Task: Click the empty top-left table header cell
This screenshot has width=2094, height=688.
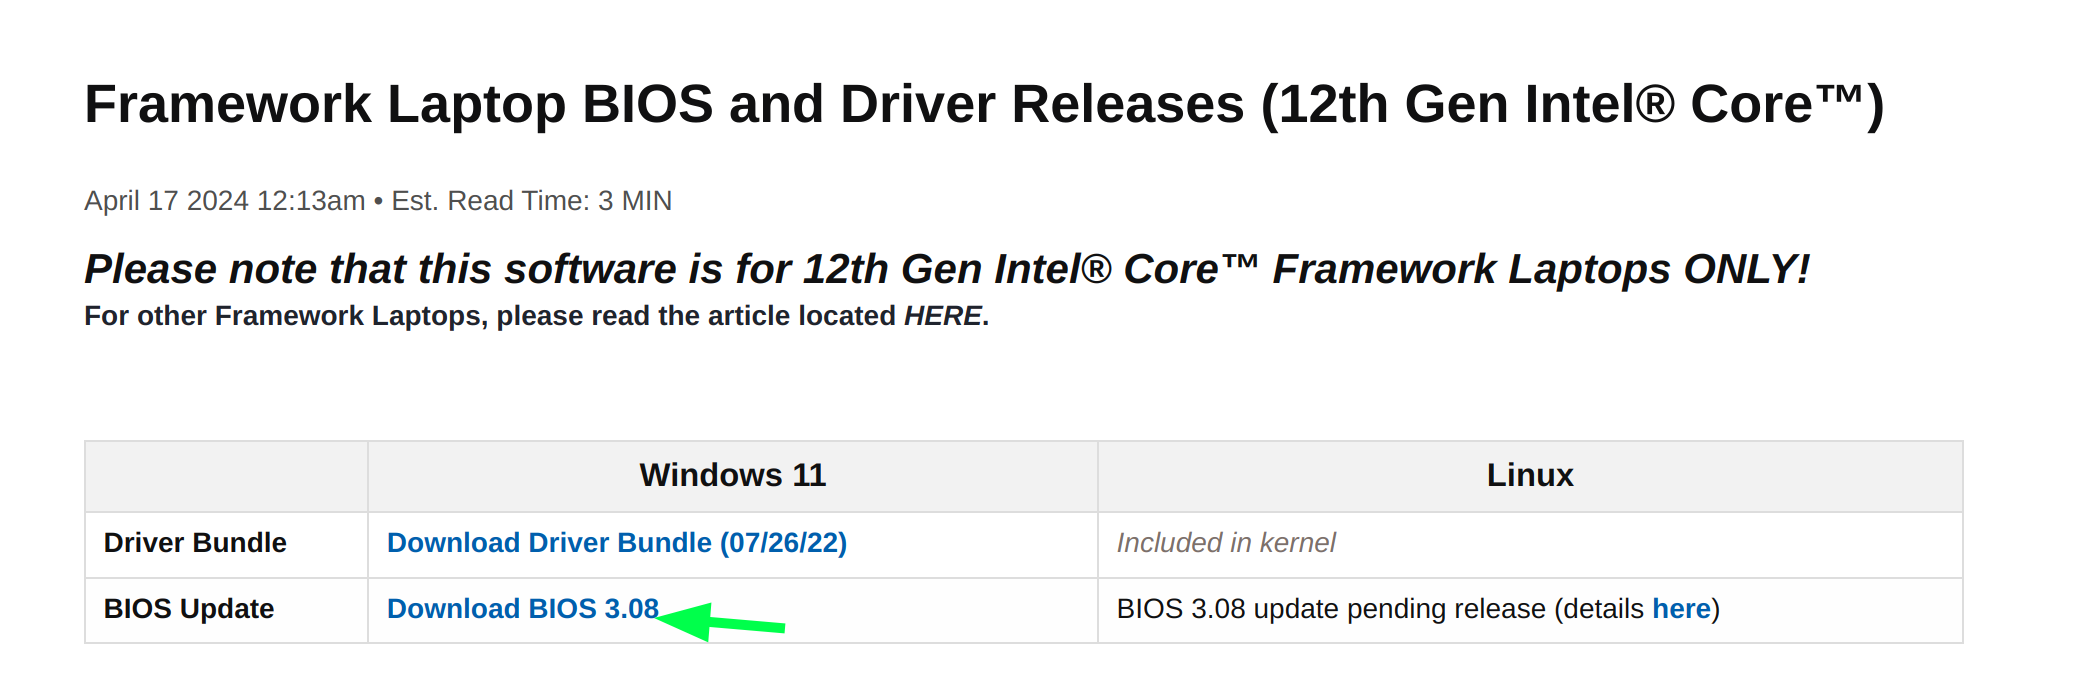Action: pyautogui.click(x=226, y=476)
